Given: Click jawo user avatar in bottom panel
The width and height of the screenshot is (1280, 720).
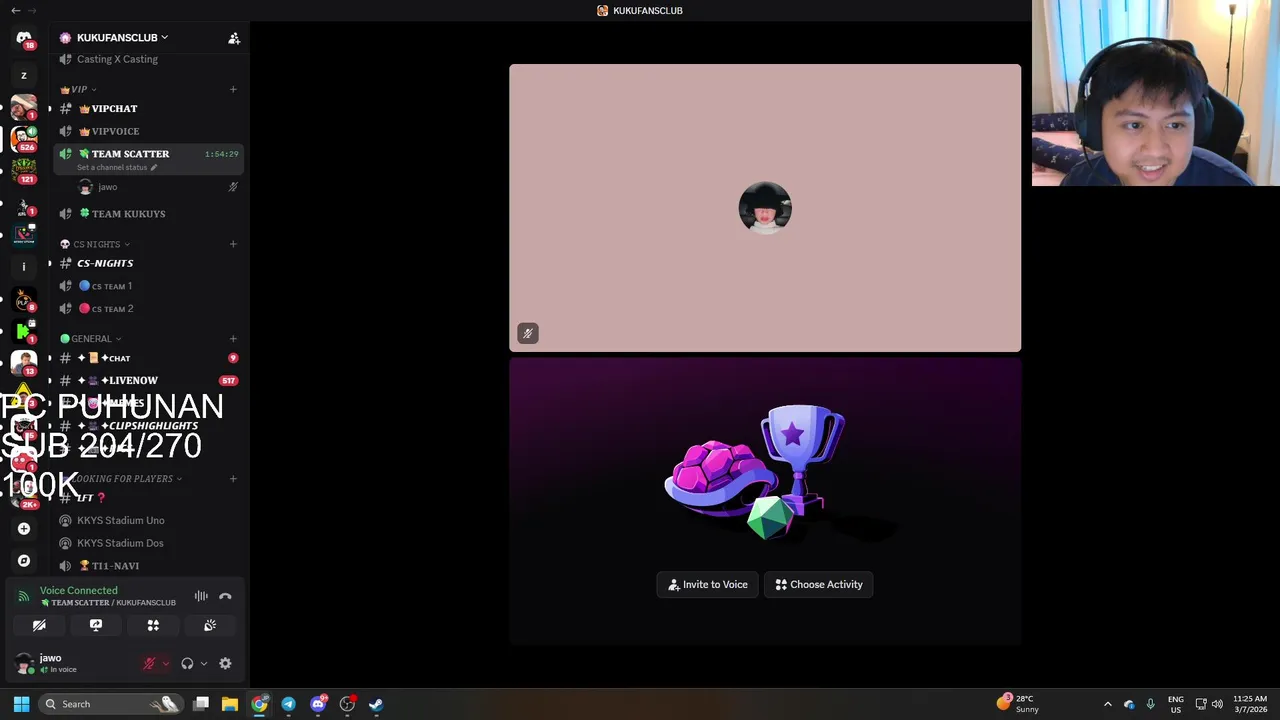Looking at the screenshot, I should pos(24,663).
